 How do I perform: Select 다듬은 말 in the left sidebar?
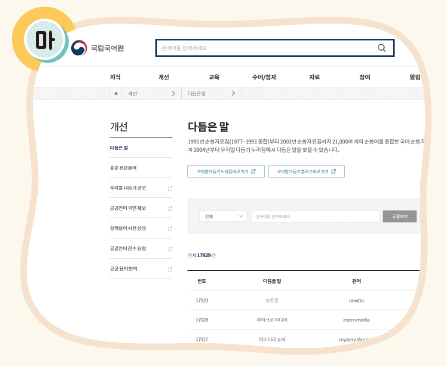click(119, 148)
